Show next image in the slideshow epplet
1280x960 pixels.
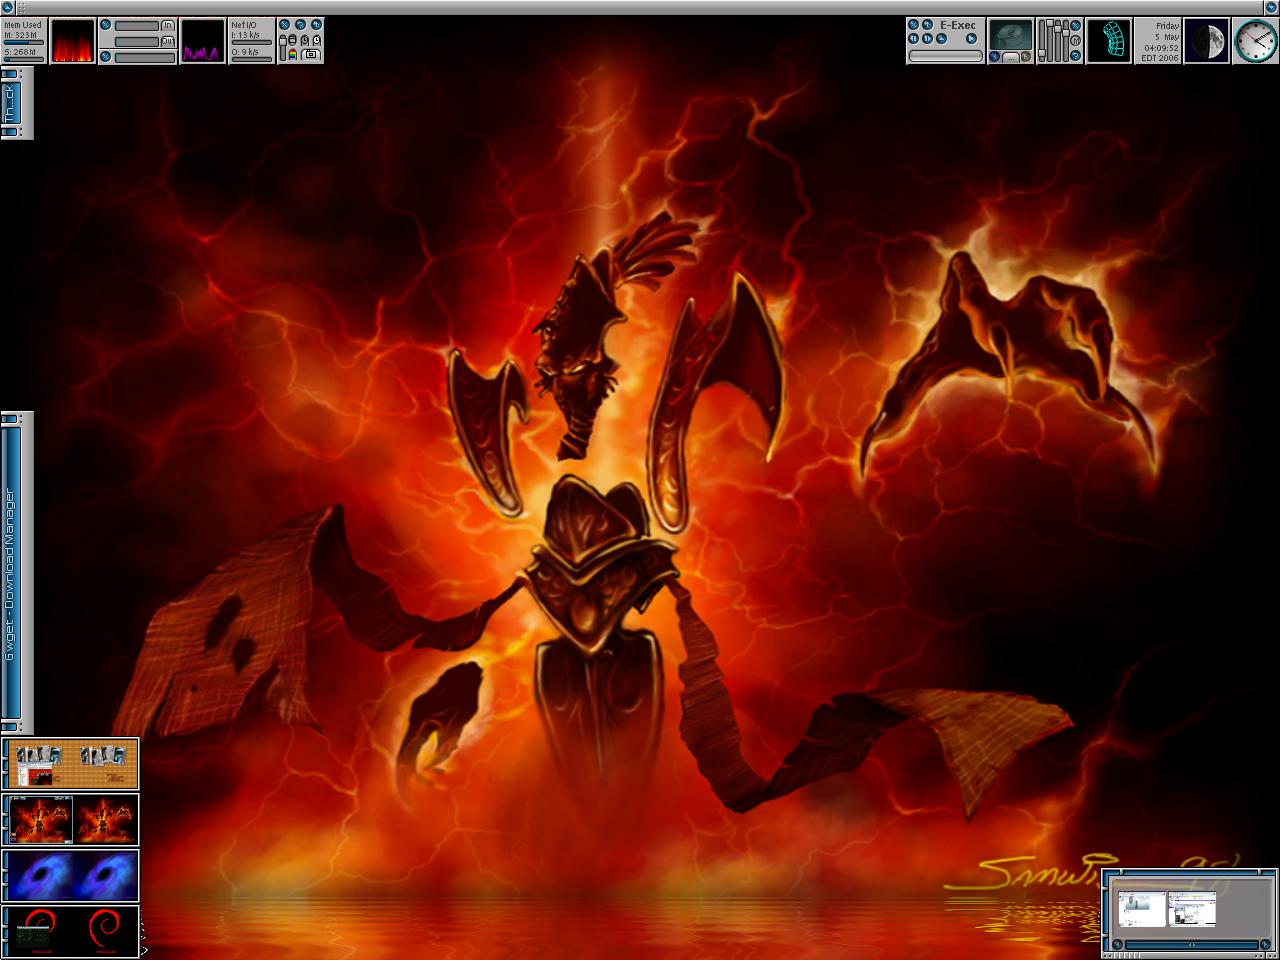tap(1026, 56)
